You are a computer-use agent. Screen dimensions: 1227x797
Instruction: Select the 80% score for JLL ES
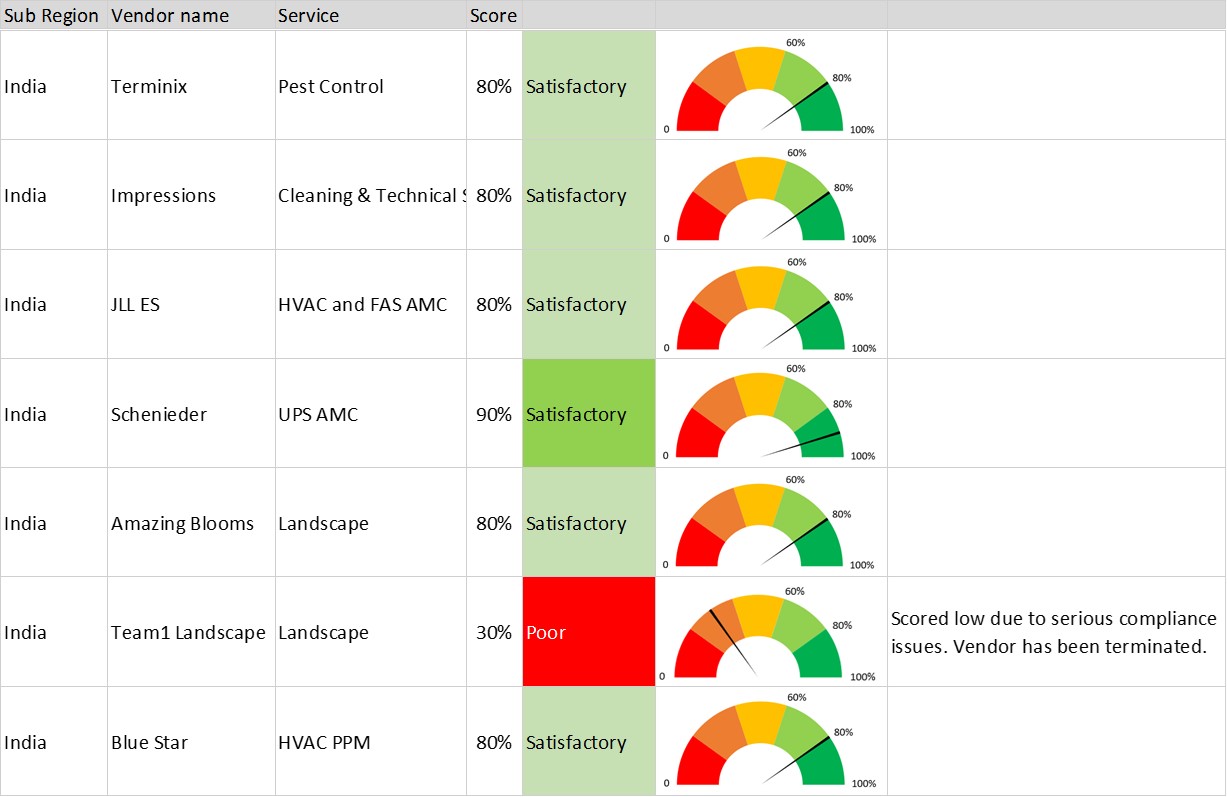tap(494, 305)
